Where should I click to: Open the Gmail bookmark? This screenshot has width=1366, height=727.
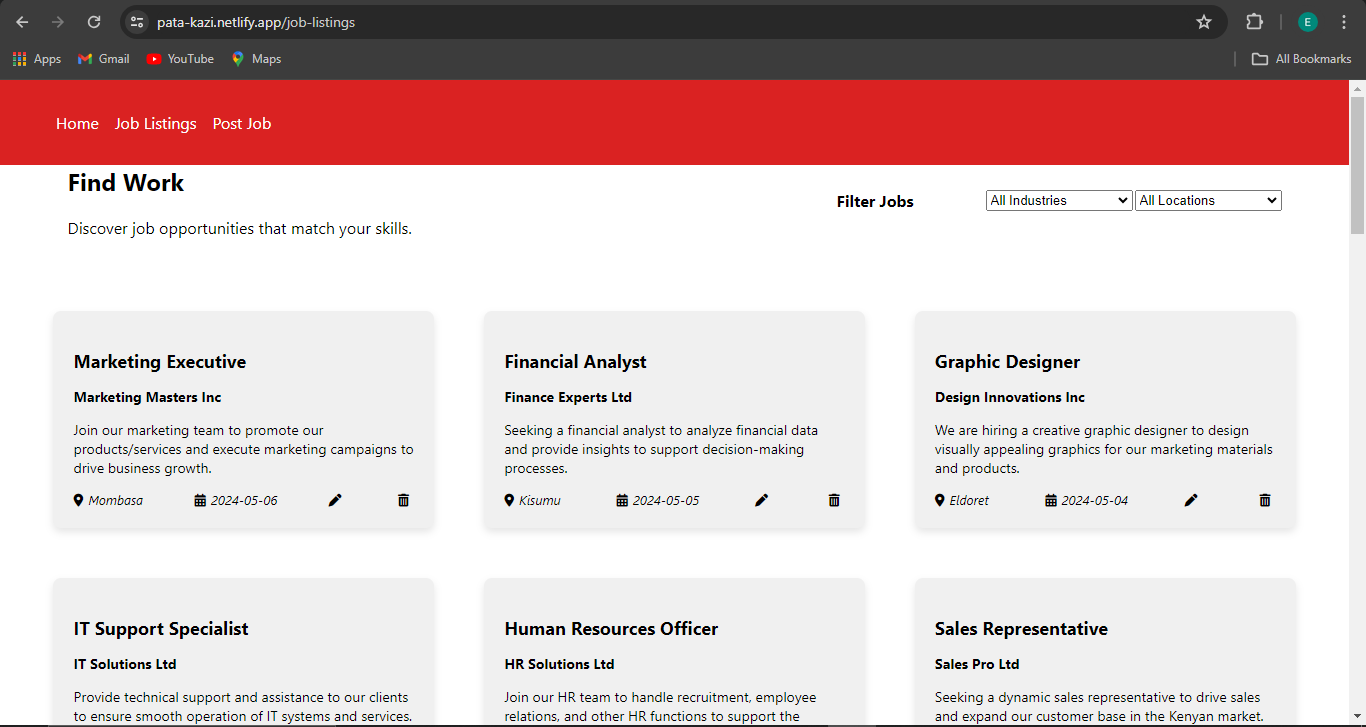point(104,59)
